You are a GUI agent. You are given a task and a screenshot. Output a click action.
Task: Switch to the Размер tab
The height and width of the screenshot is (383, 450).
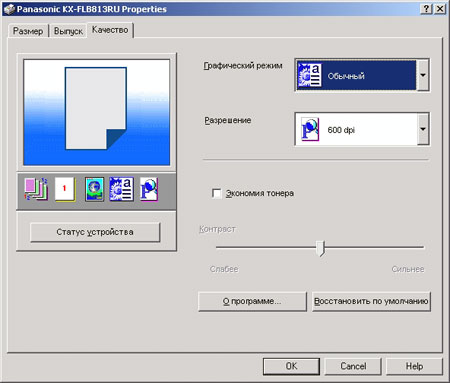pos(28,31)
